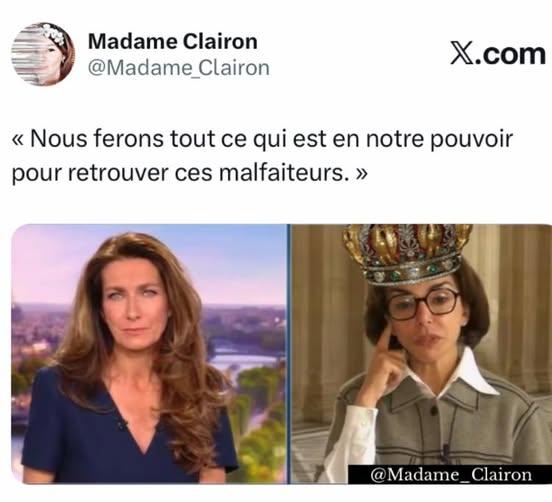Click the golden crown overlay on right photo
This screenshot has width=552, height=502.
point(408,253)
